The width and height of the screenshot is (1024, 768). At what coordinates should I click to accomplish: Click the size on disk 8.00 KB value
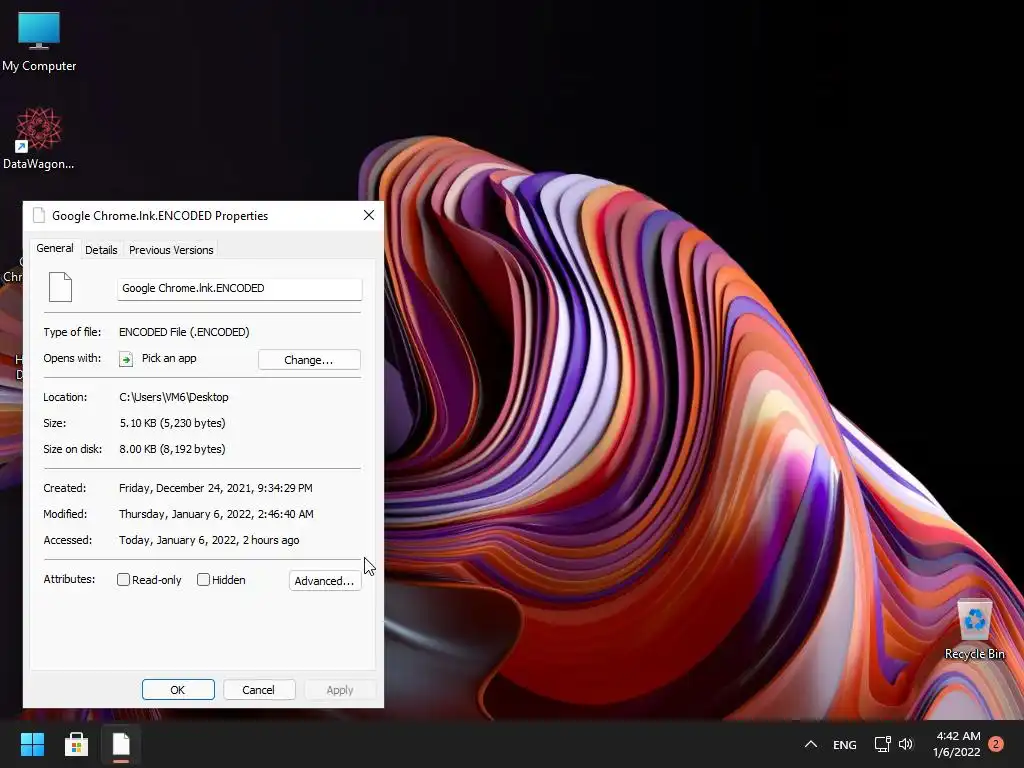[172, 449]
